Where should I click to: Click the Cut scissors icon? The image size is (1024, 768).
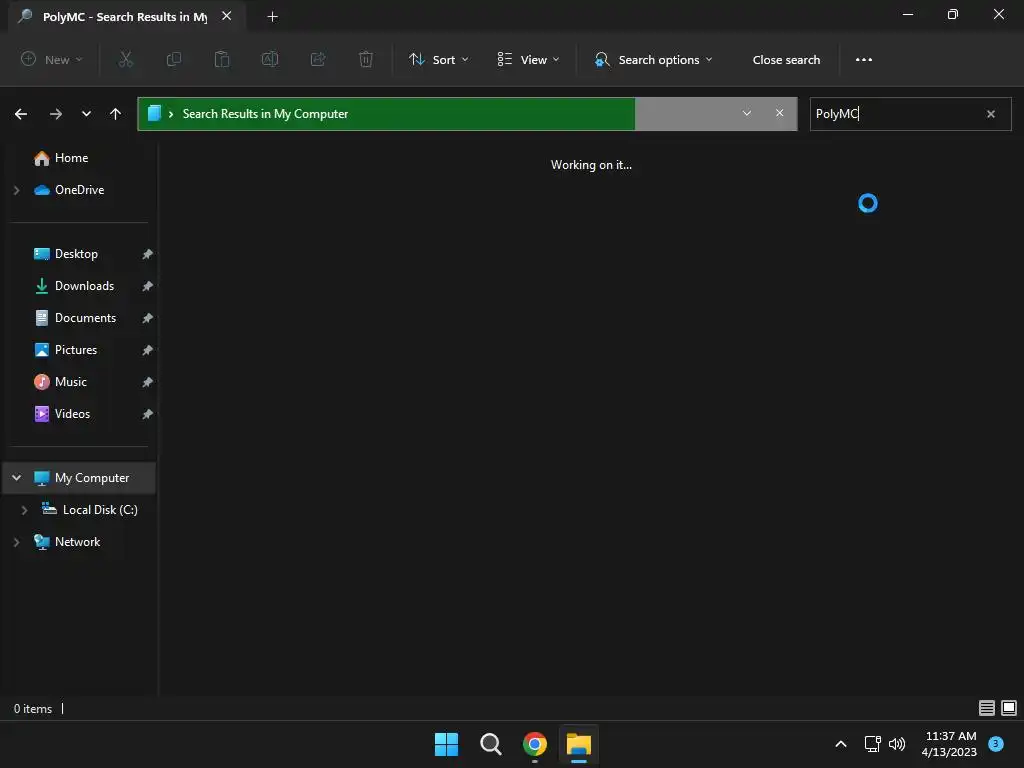click(125, 59)
